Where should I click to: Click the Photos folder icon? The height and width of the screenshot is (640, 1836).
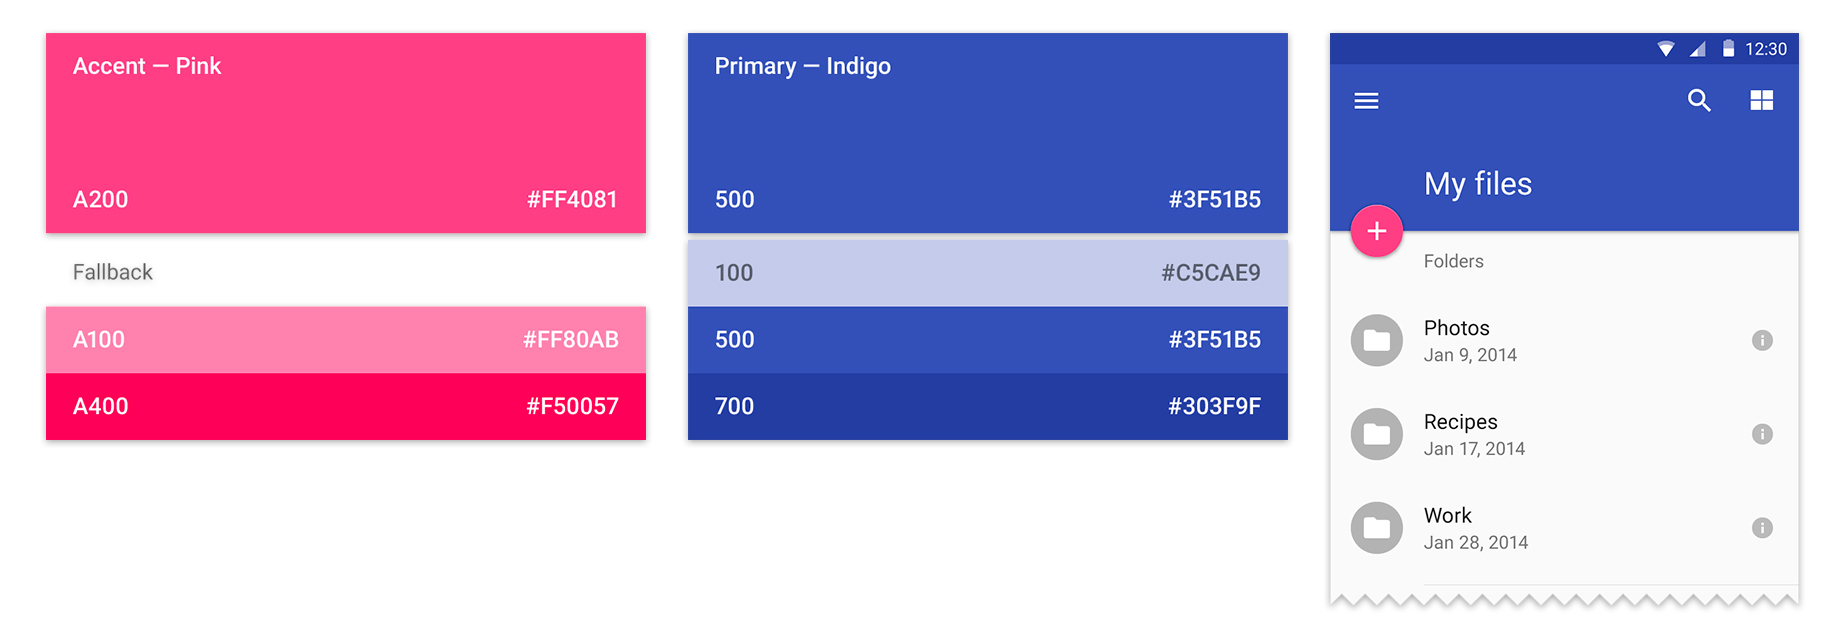tap(1377, 340)
